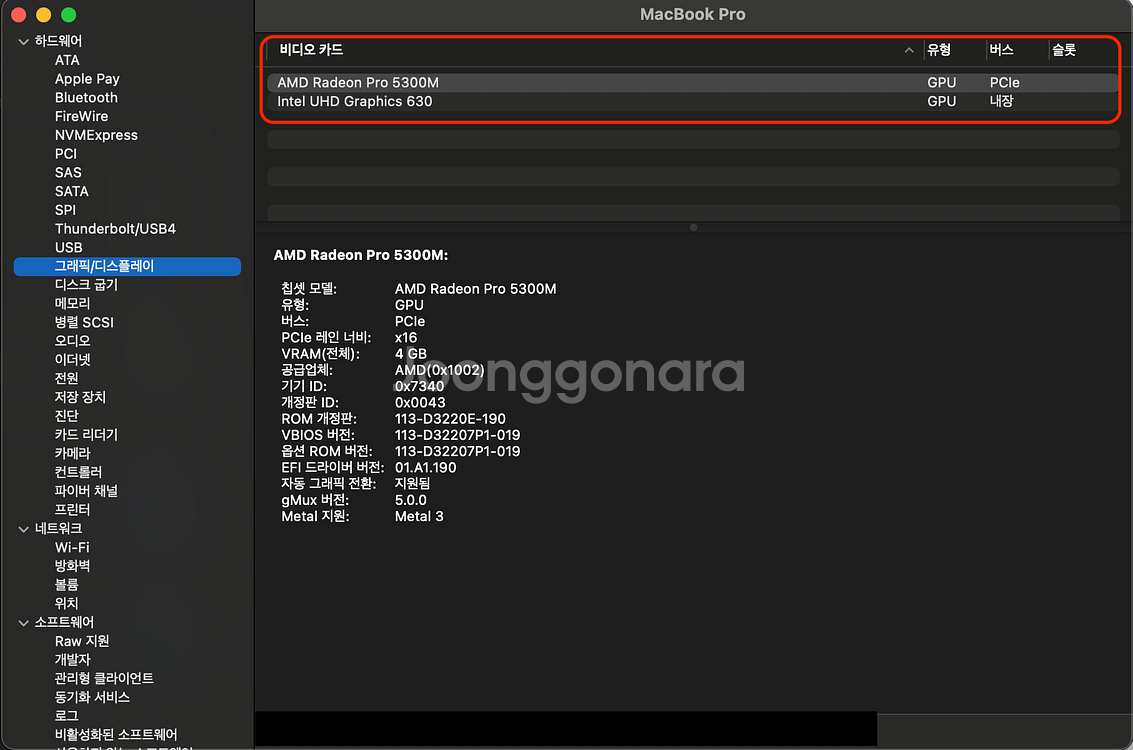Click the AMD Radeon Pro 5300M: detail heading
The height and width of the screenshot is (750, 1133).
click(361, 255)
